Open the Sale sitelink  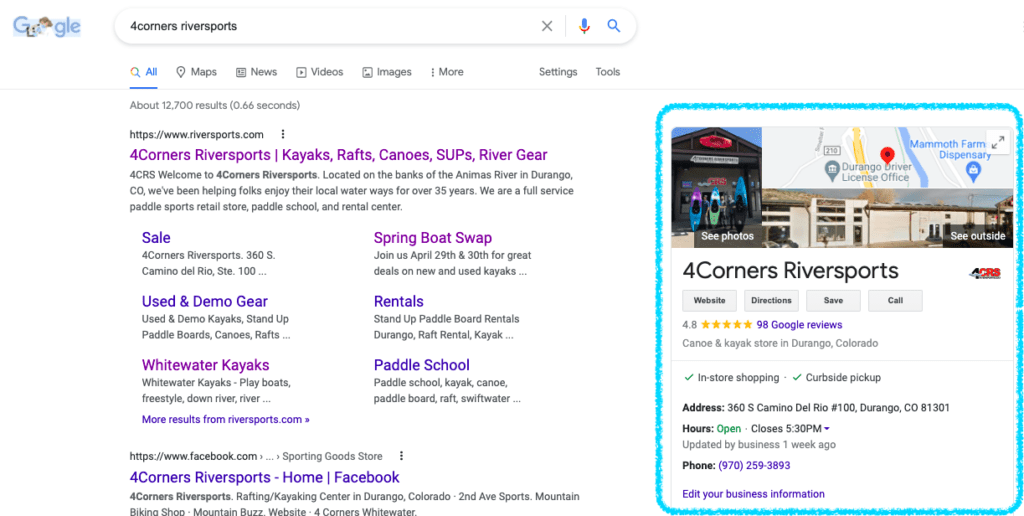click(156, 238)
